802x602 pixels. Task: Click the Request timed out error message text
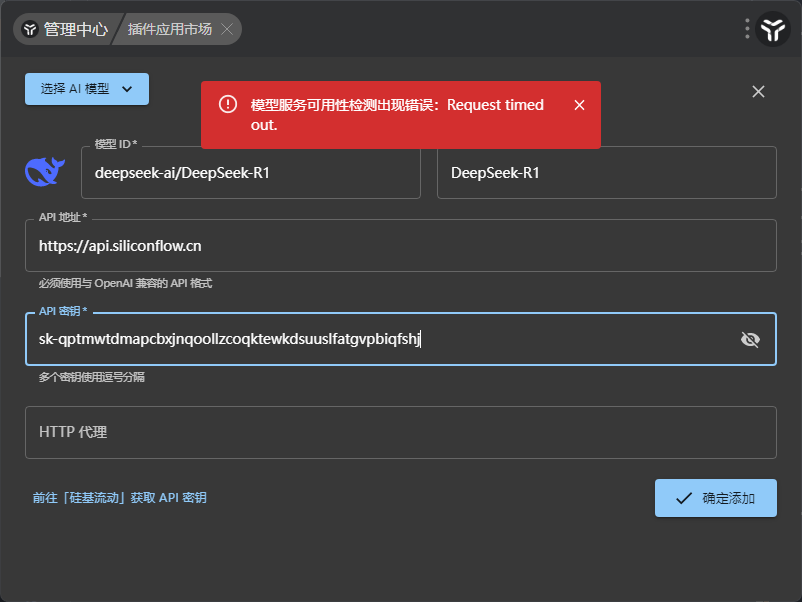(397, 115)
